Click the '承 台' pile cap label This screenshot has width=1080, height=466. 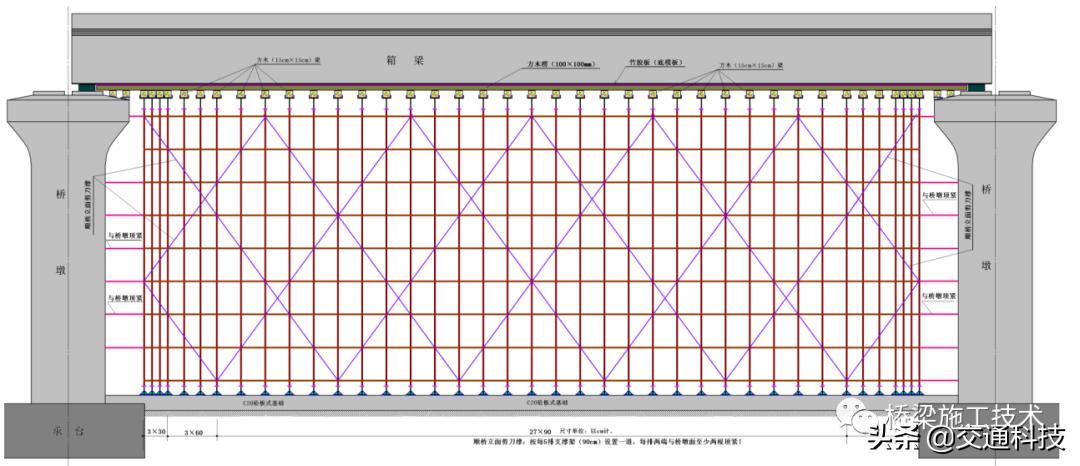[69, 432]
